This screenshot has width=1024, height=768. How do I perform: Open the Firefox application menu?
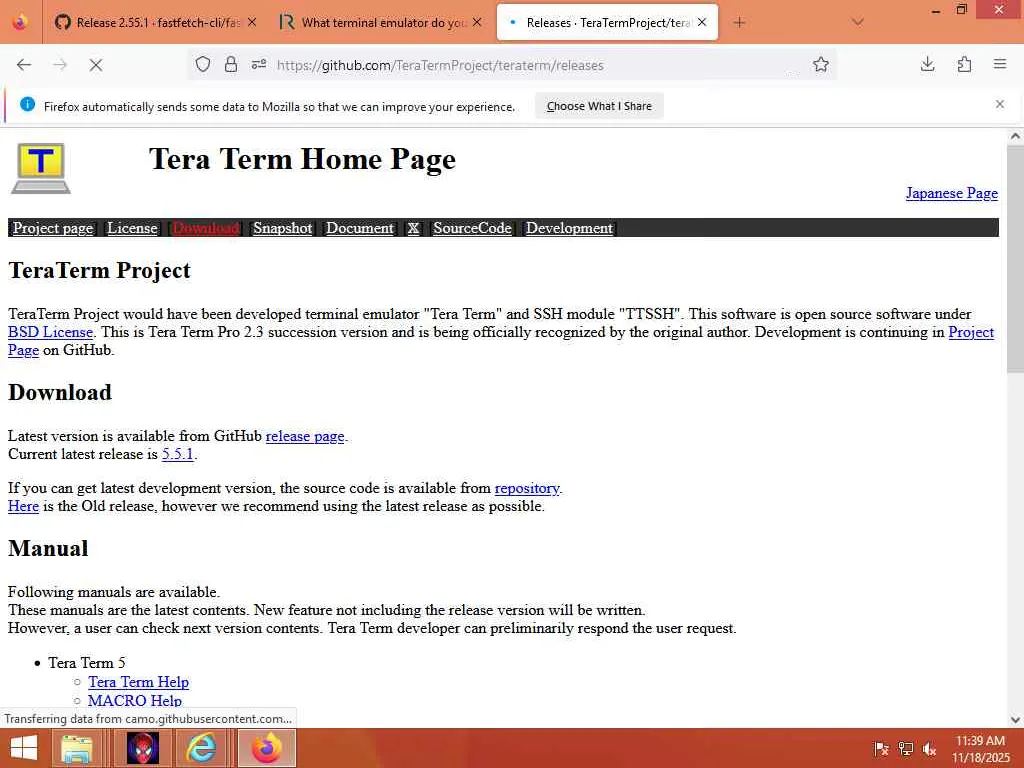(x=1000, y=64)
